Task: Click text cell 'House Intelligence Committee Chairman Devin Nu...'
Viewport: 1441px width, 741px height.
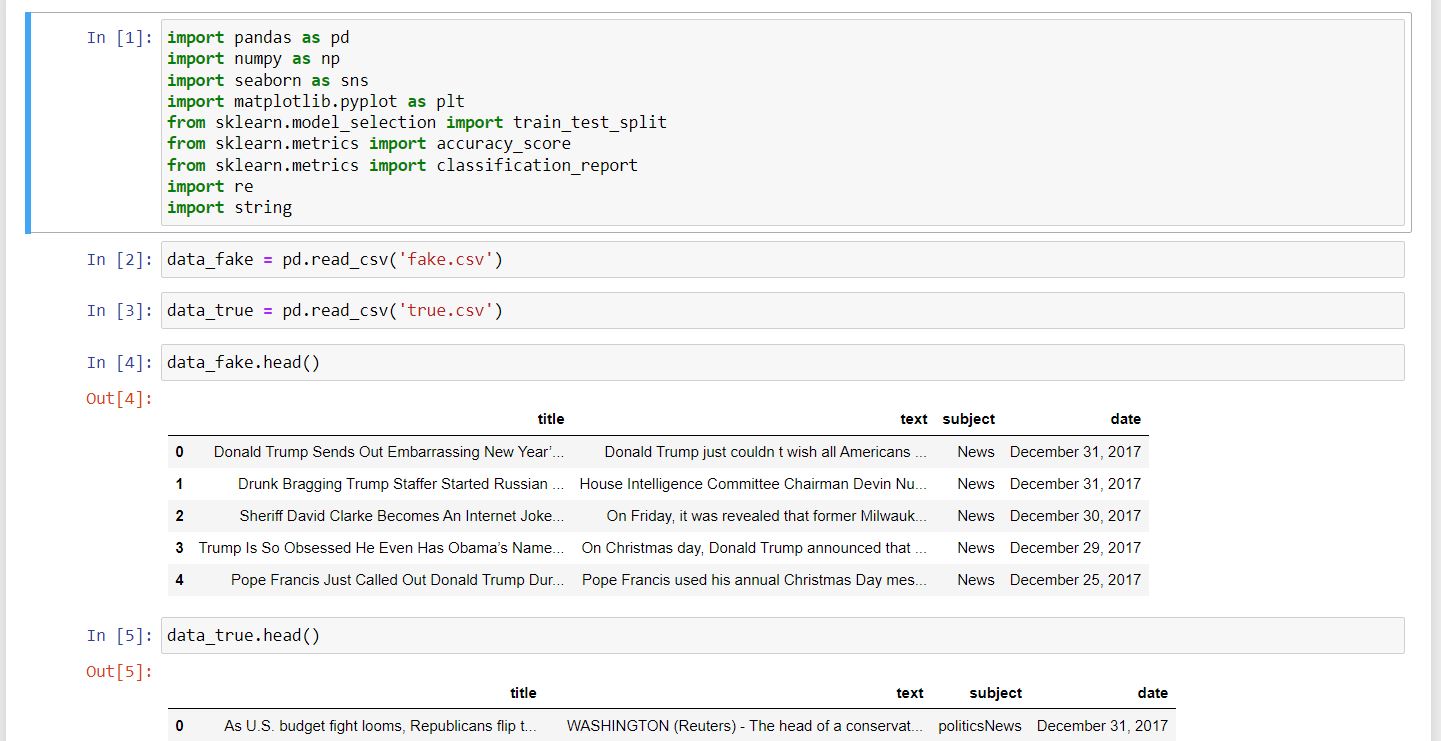Action: coord(753,484)
